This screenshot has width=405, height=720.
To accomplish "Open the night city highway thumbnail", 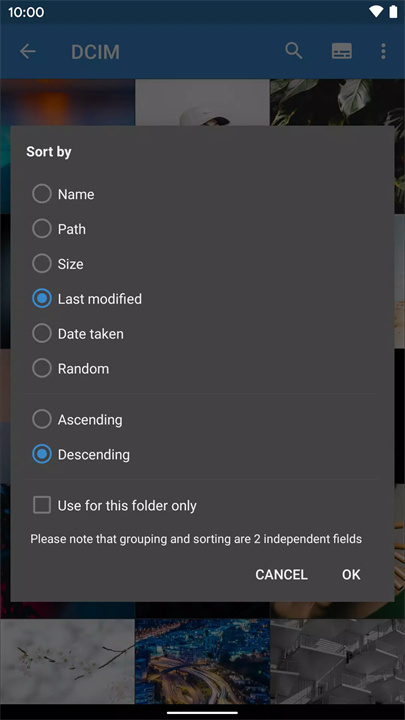I will (x=202, y=661).
